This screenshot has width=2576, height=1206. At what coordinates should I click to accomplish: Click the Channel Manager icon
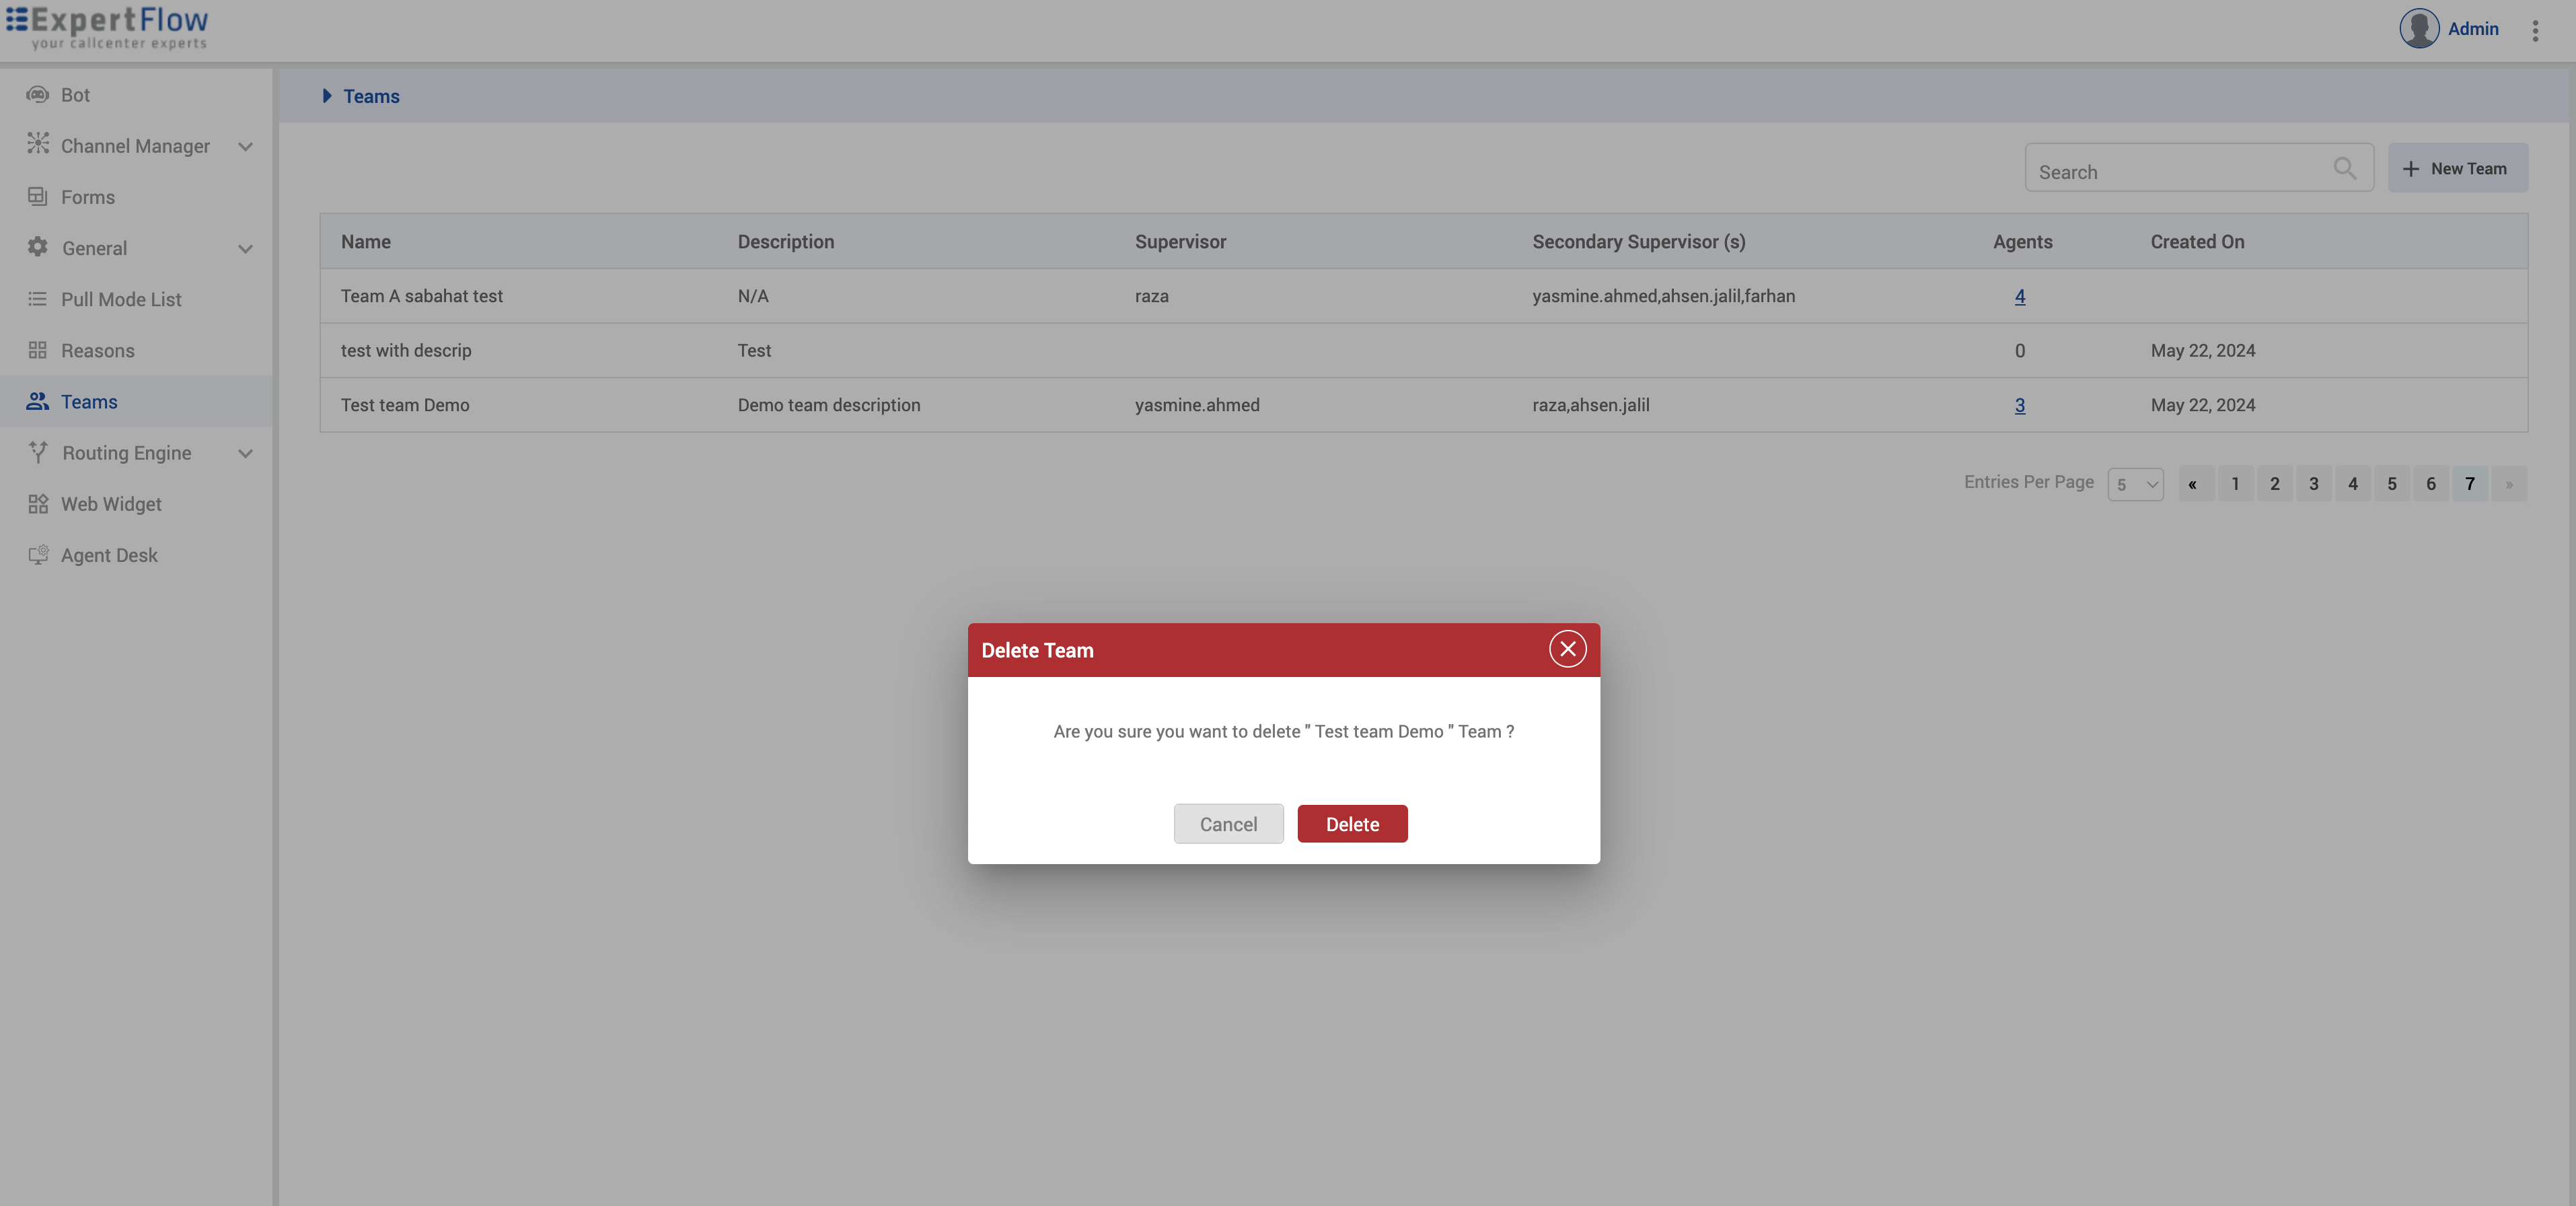pyautogui.click(x=36, y=146)
